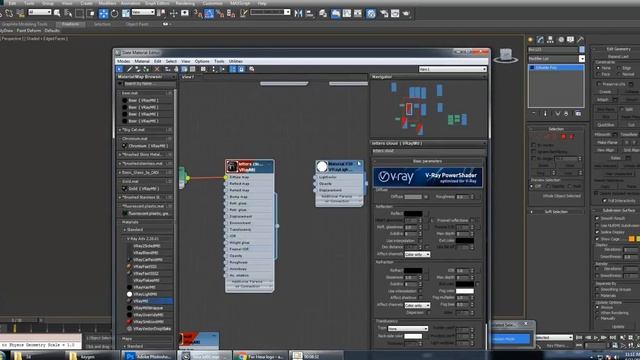Viewport: 640px width, 360px height.
Task: Open the Tools menu in Slate Material Editor
Action: pyautogui.click(x=219, y=61)
